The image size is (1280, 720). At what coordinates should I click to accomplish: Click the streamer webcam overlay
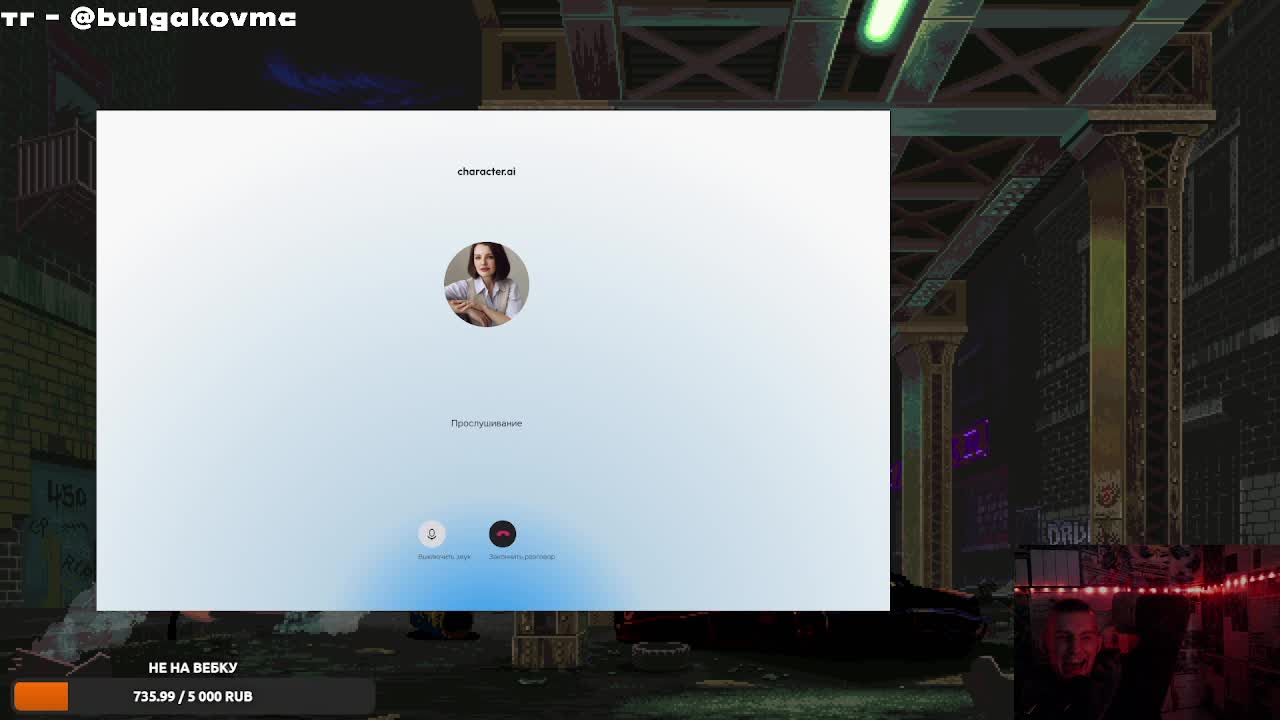(1146, 632)
